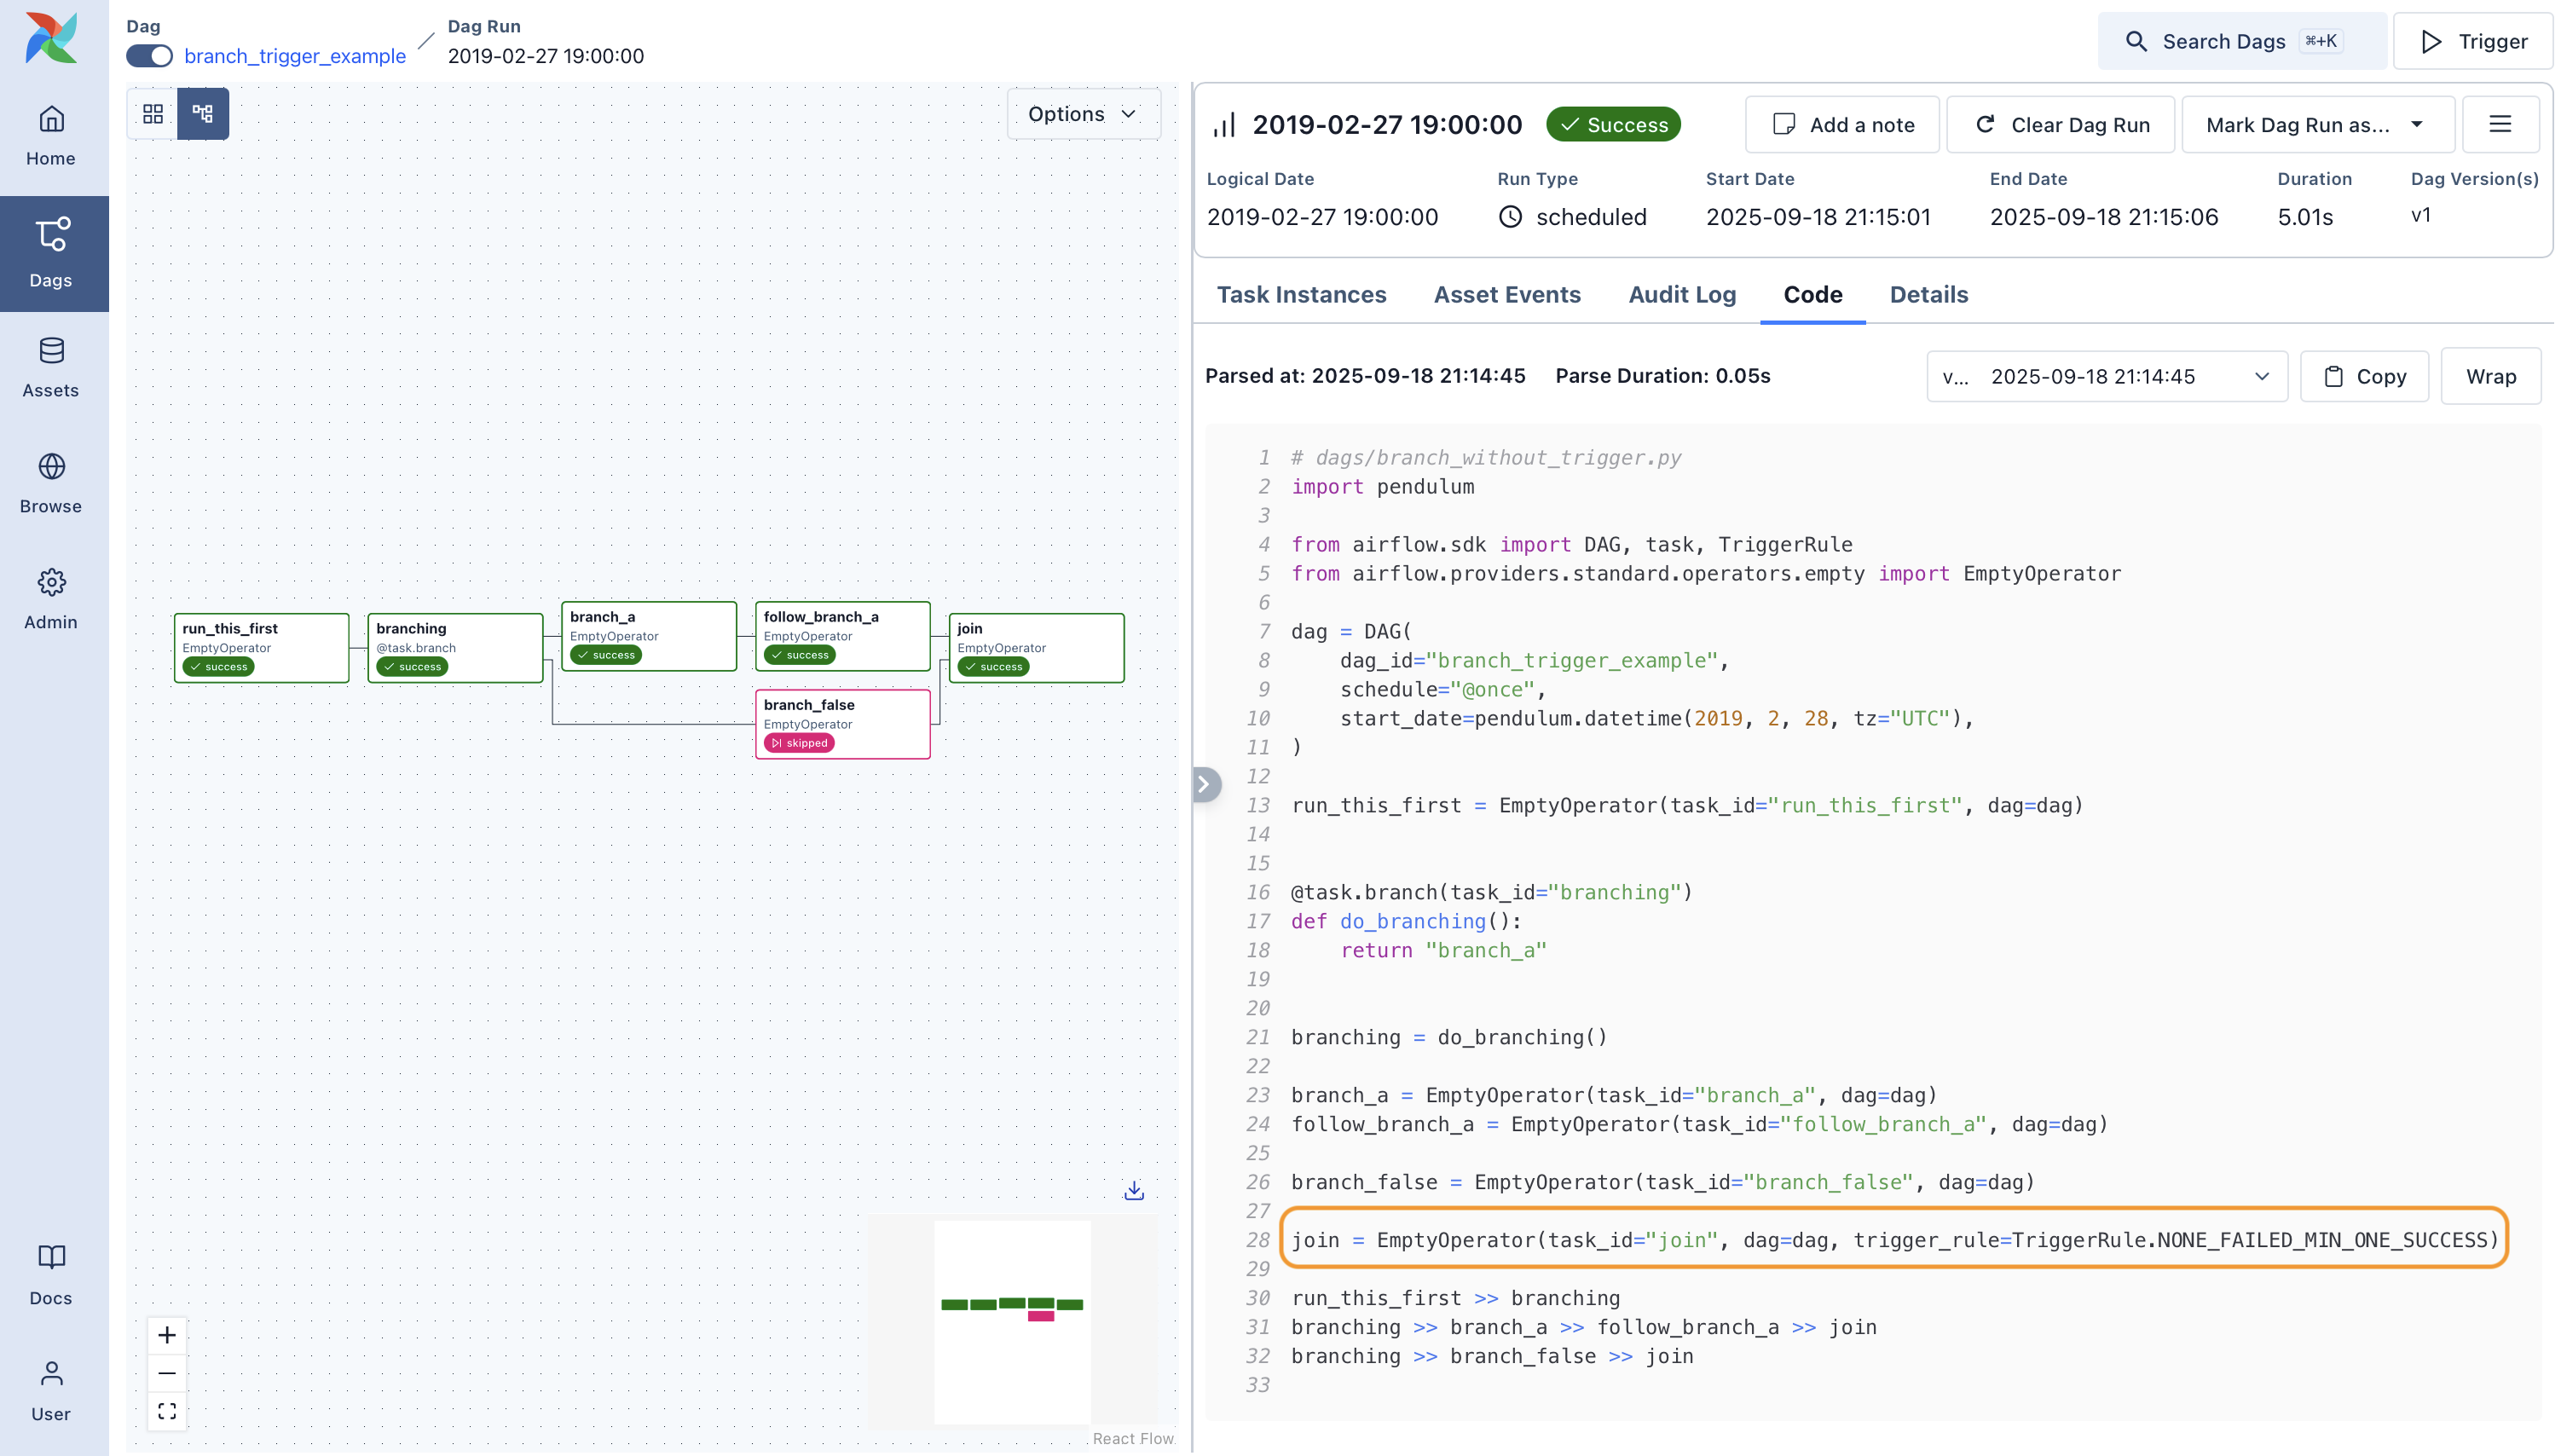Image resolution: width=2561 pixels, height=1456 pixels.
Task: Switch to Task Instances tab
Action: click(1301, 295)
